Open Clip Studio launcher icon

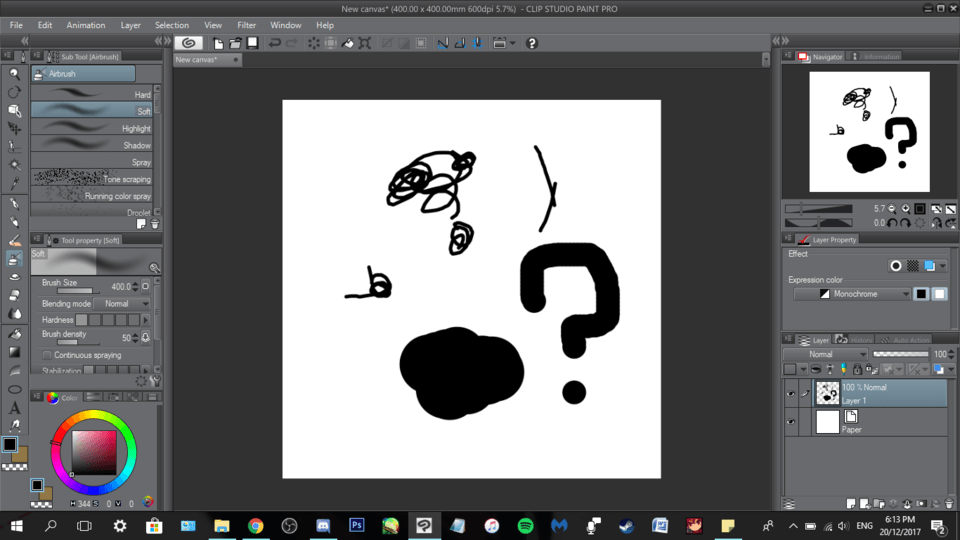pos(189,43)
